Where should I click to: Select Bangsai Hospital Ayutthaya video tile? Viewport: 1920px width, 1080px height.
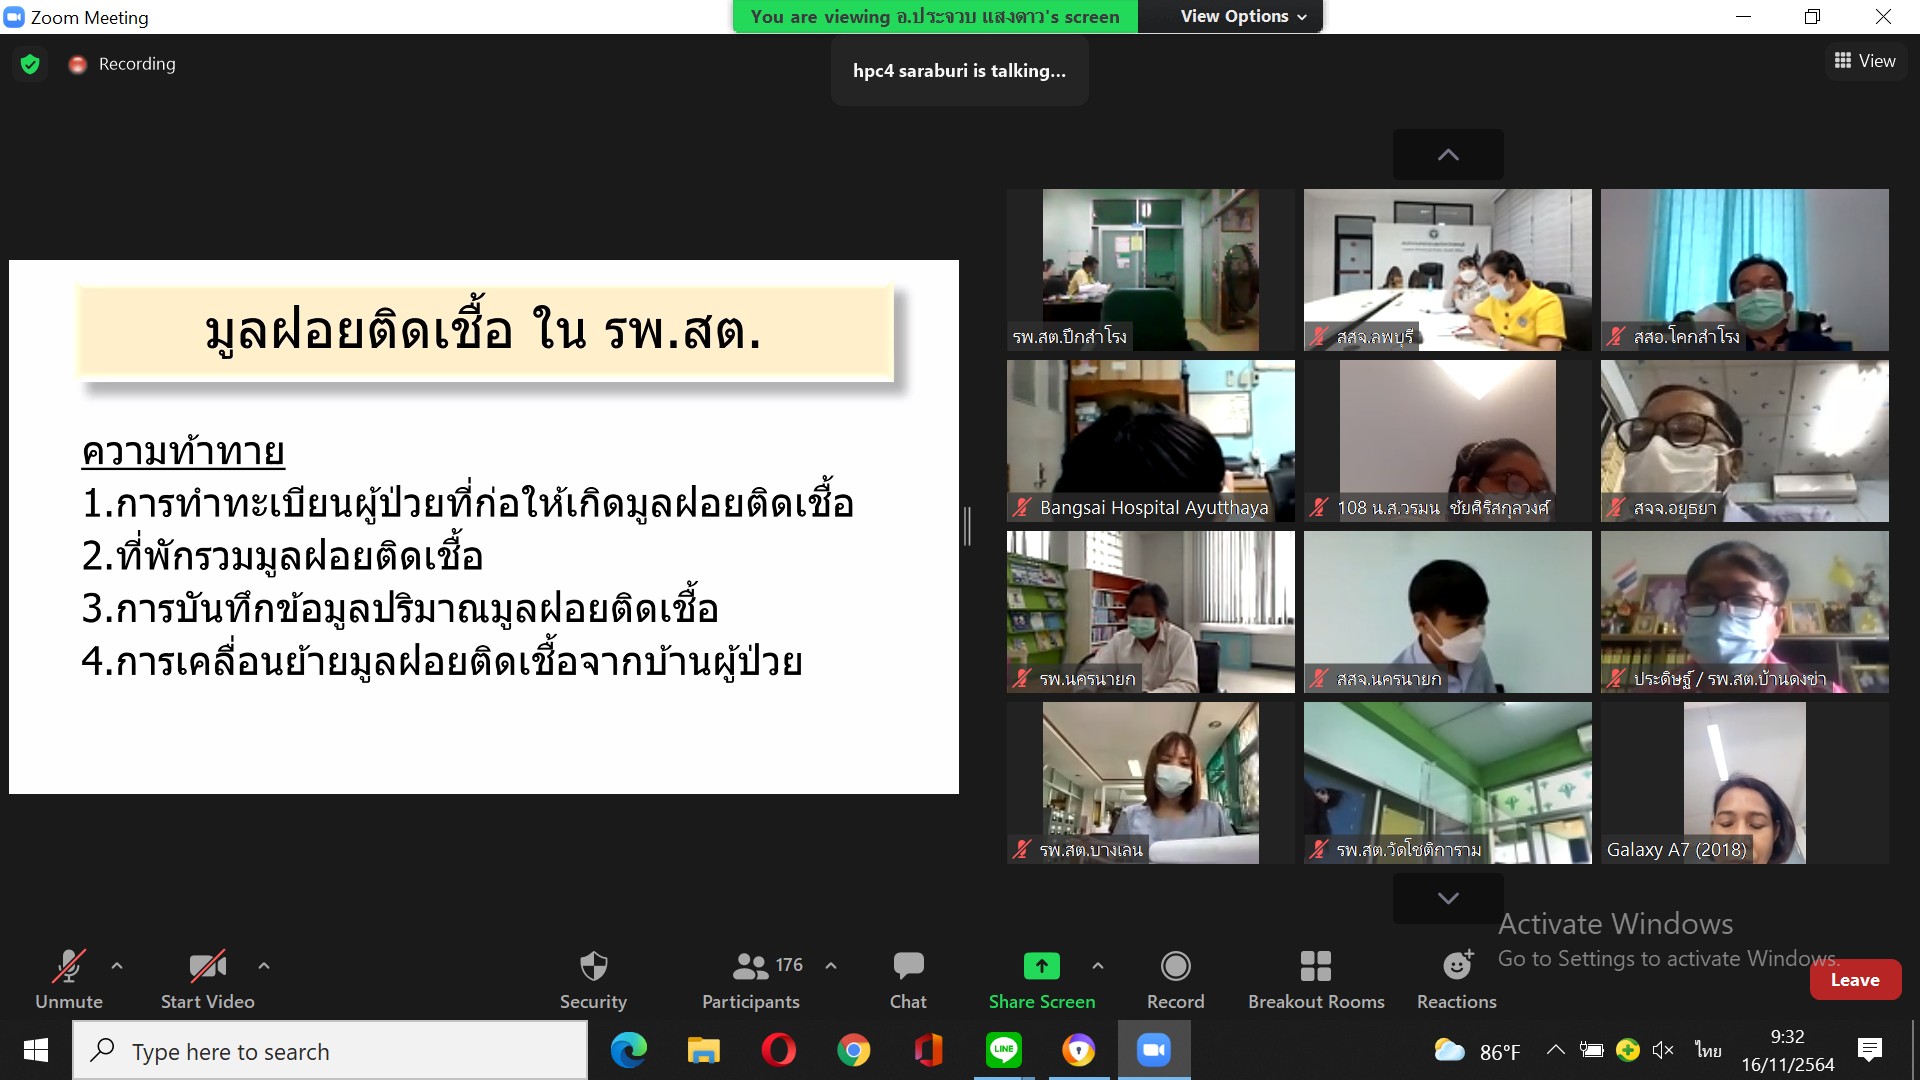click(x=1151, y=441)
